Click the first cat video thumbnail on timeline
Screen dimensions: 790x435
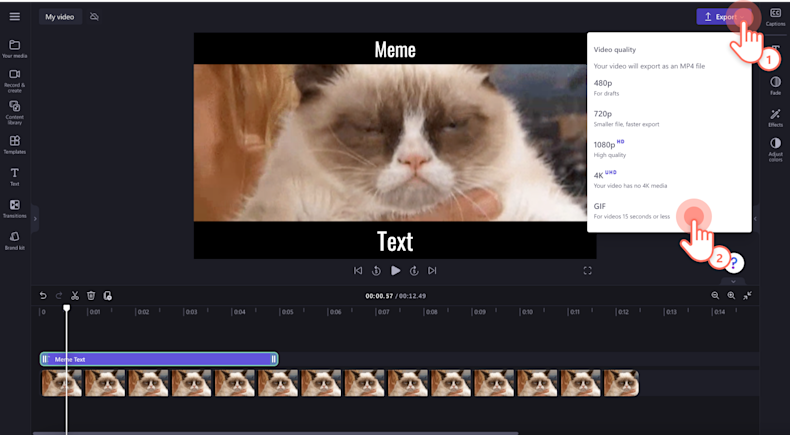(x=61, y=383)
